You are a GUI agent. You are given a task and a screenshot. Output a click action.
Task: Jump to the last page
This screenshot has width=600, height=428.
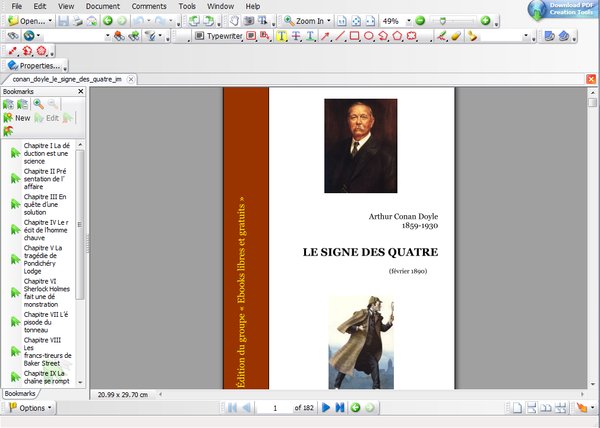click(340, 408)
